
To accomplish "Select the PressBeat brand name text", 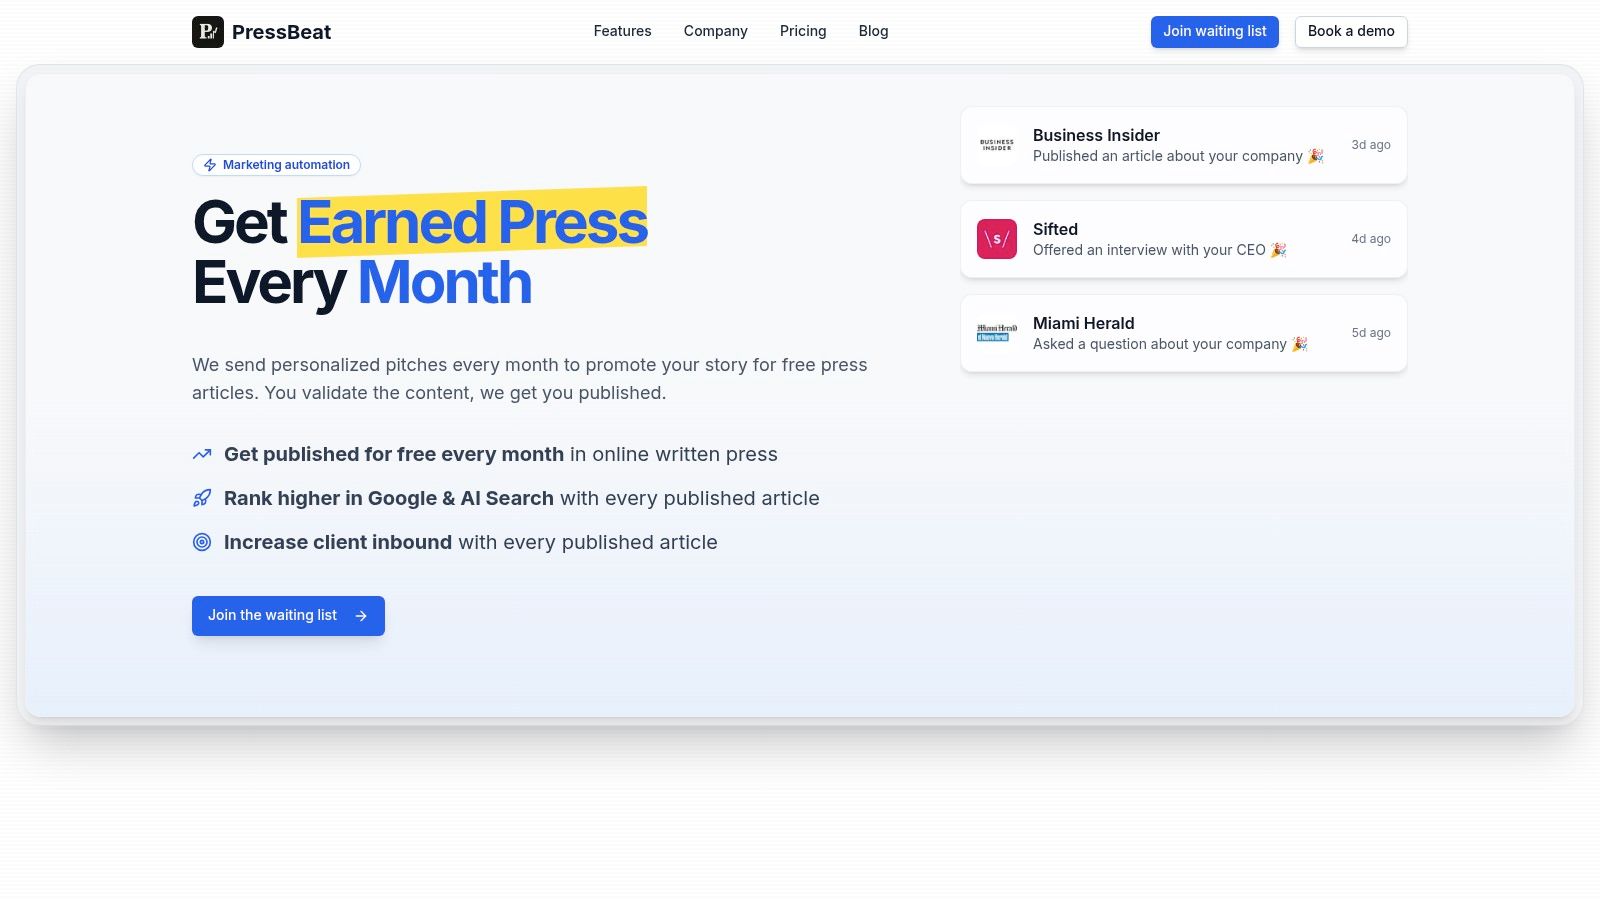I will point(281,32).
